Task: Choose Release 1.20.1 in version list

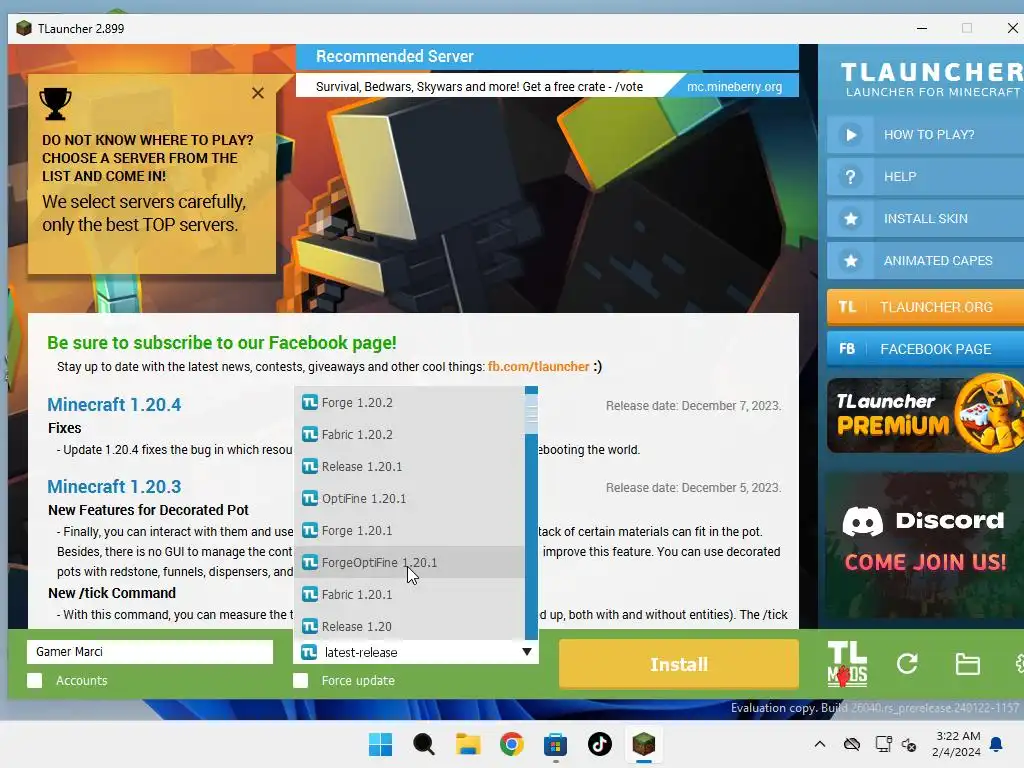Action: [409, 466]
